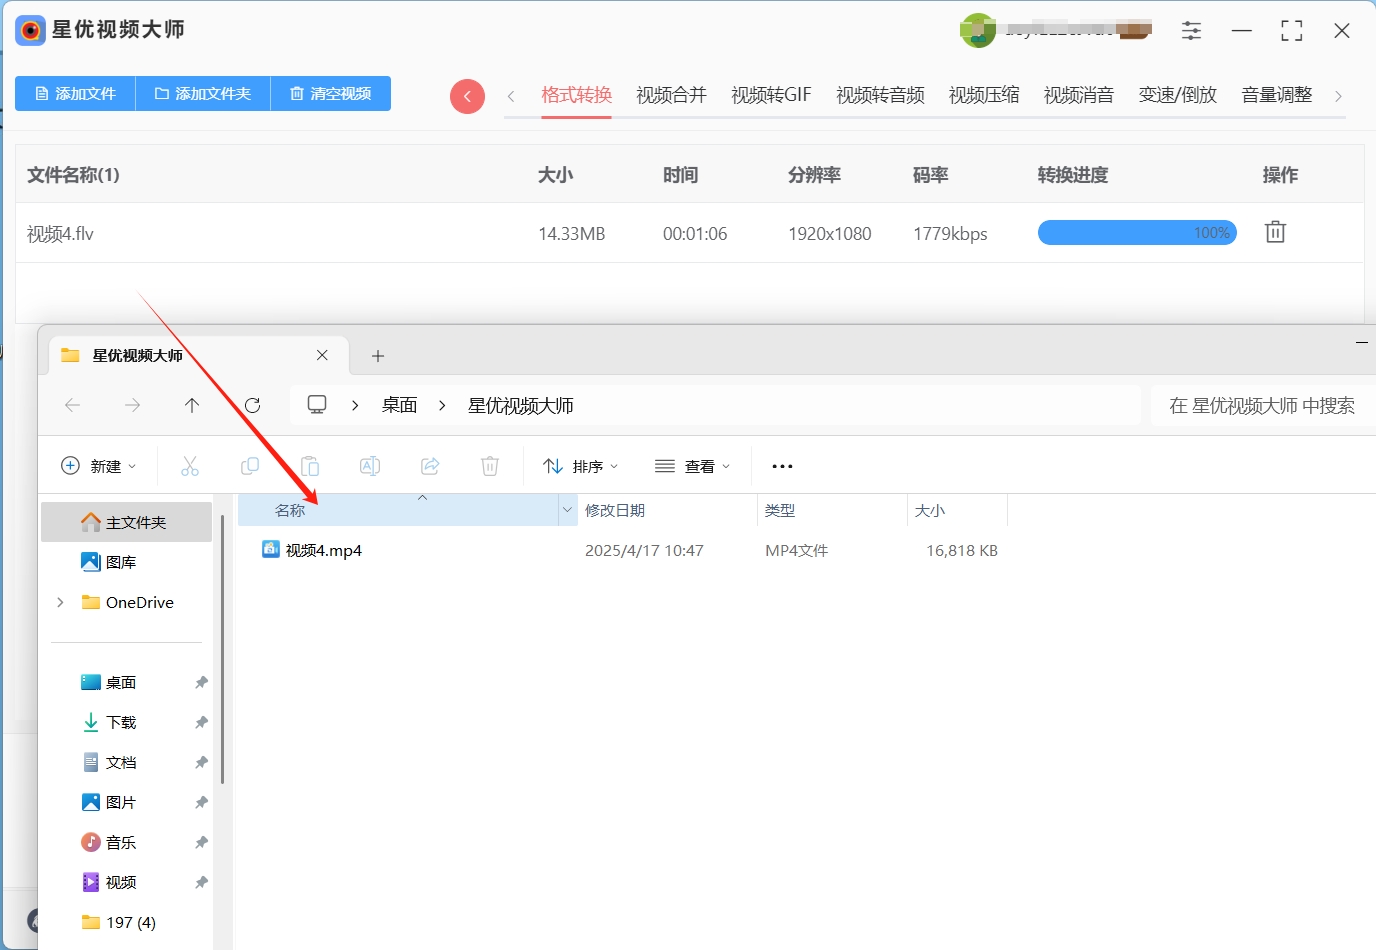The height and width of the screenshot is (950, 1376).
Task: Expand the OneDrive tree arrow
Action: point(60,602)
